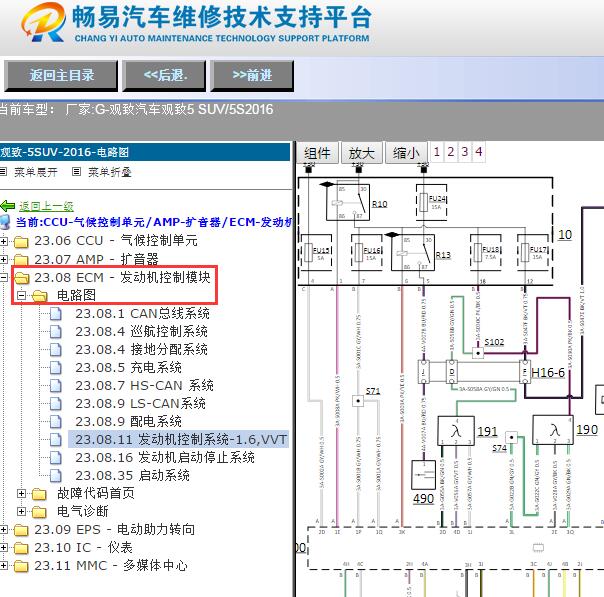
Task: Click green back arrow icon
Action: click(x=8, y=206)
